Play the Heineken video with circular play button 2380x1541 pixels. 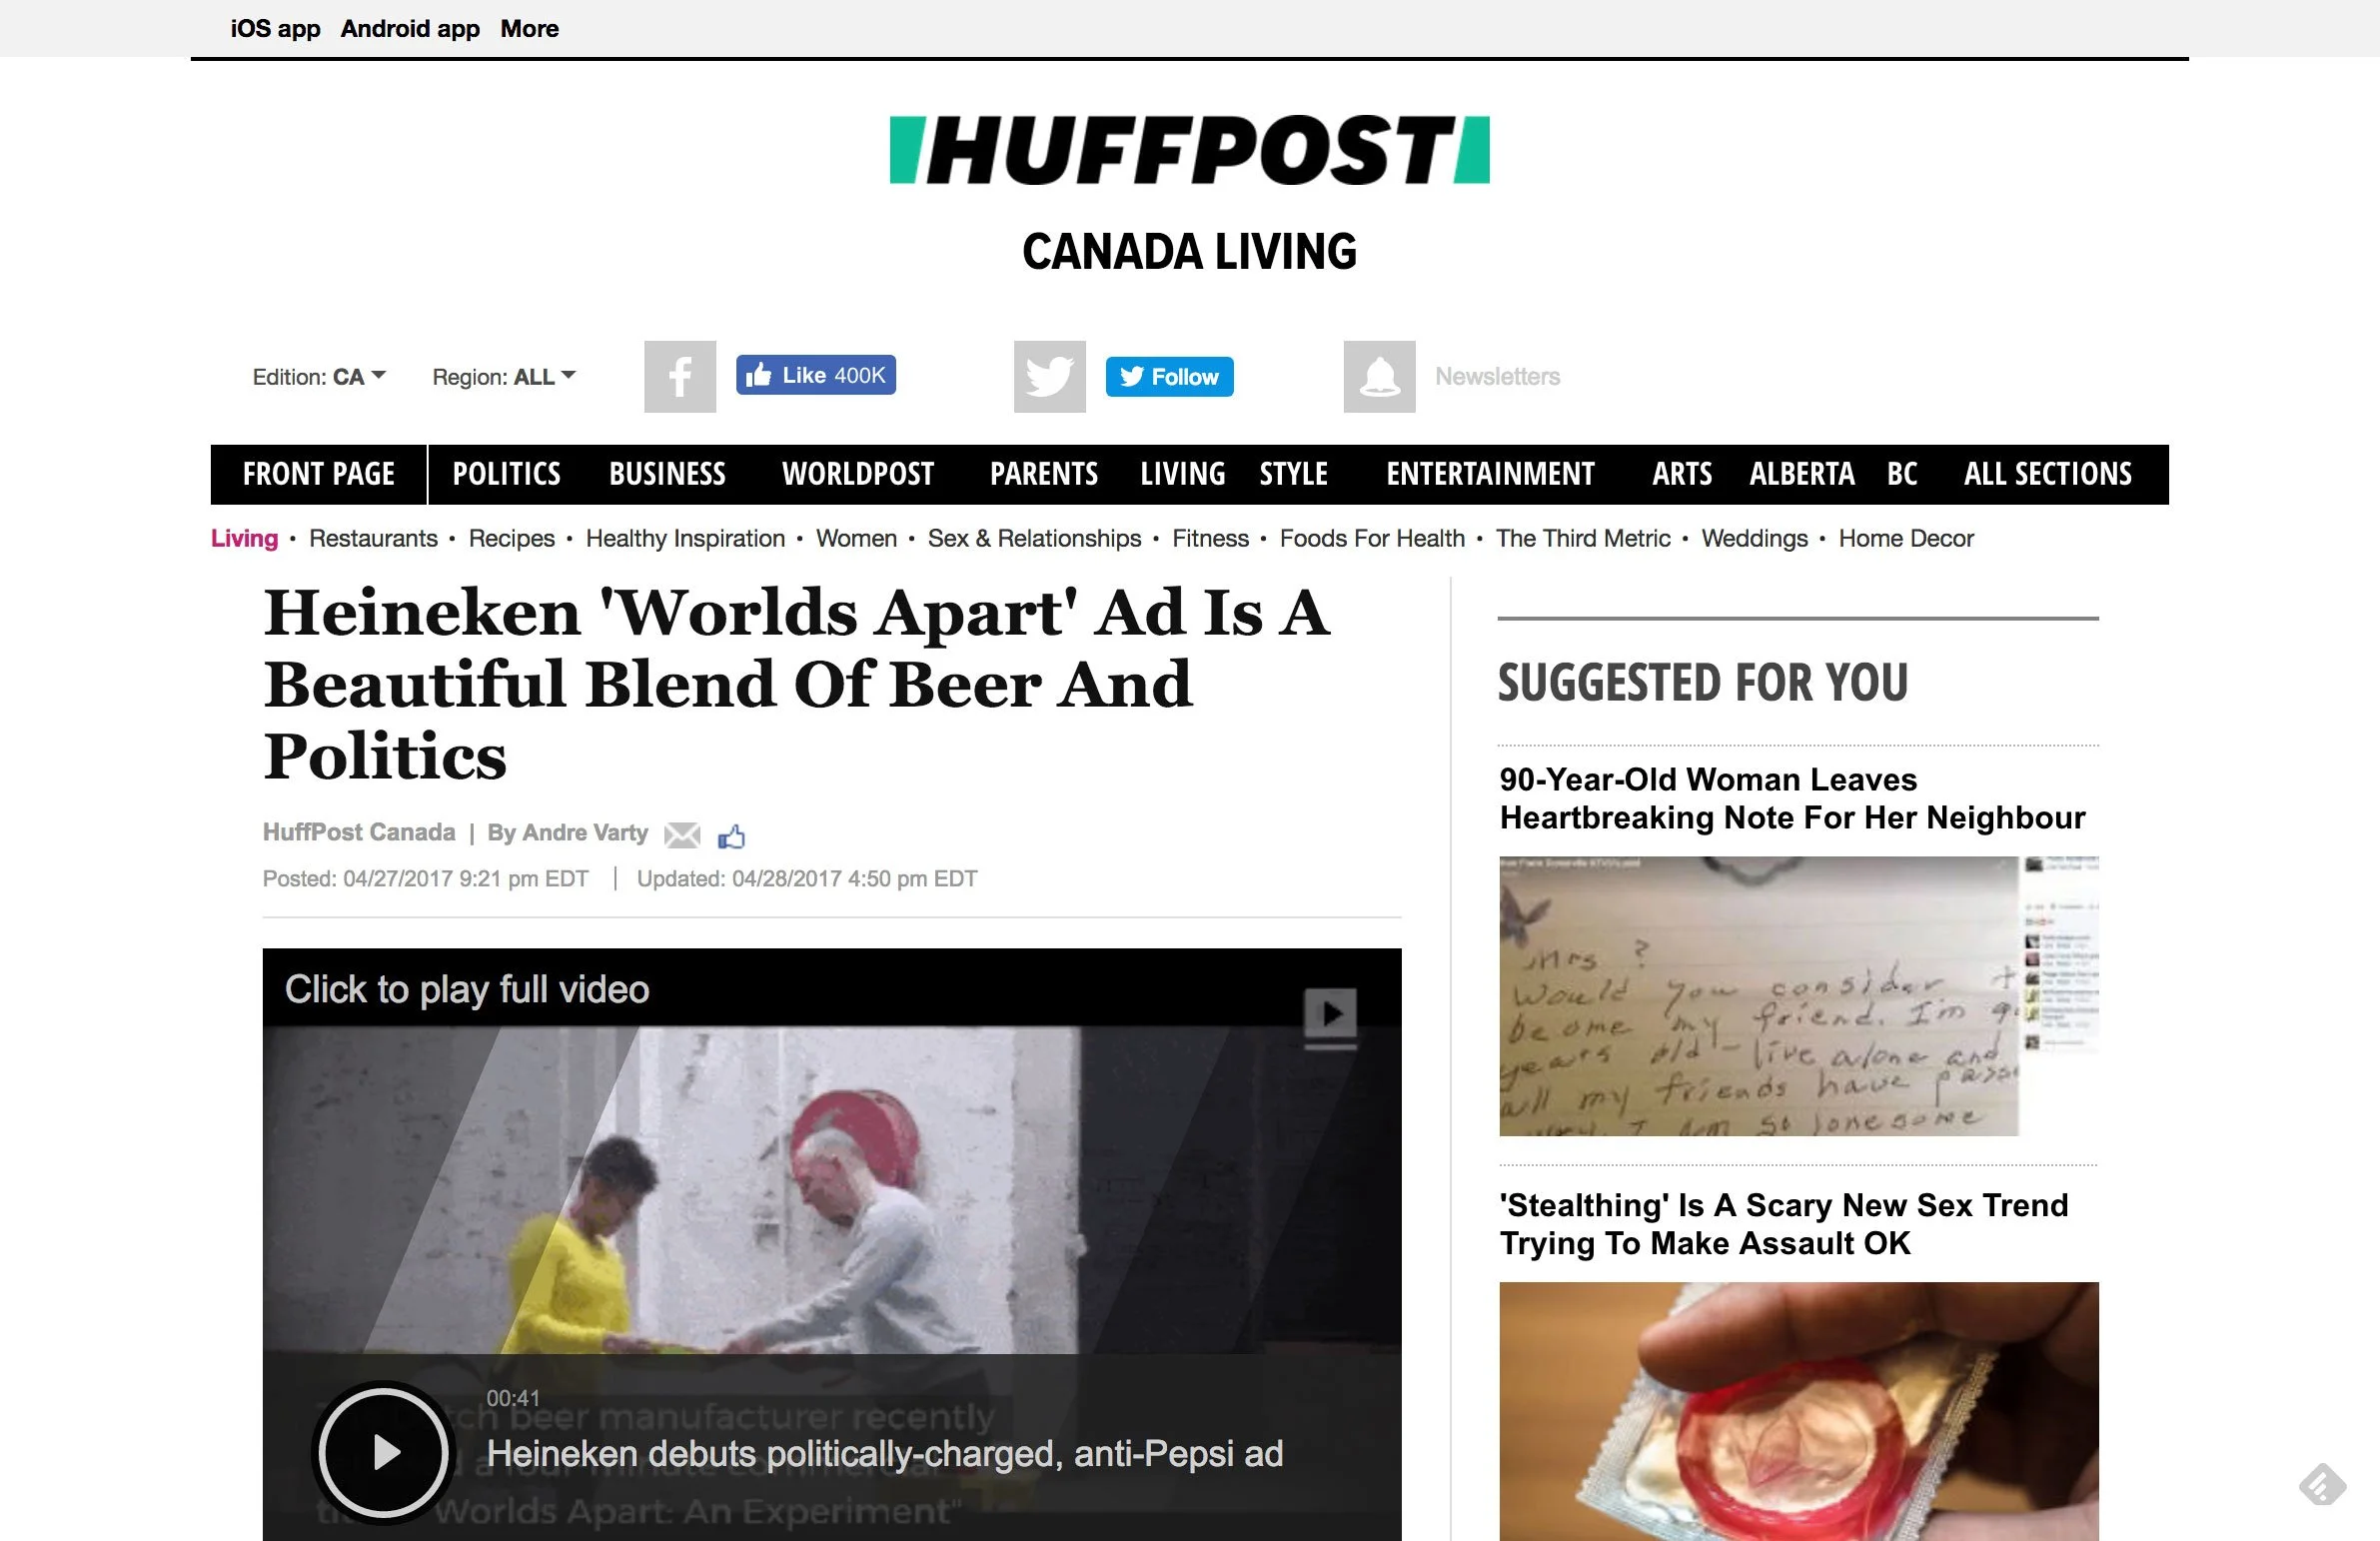click(384, 1452)
